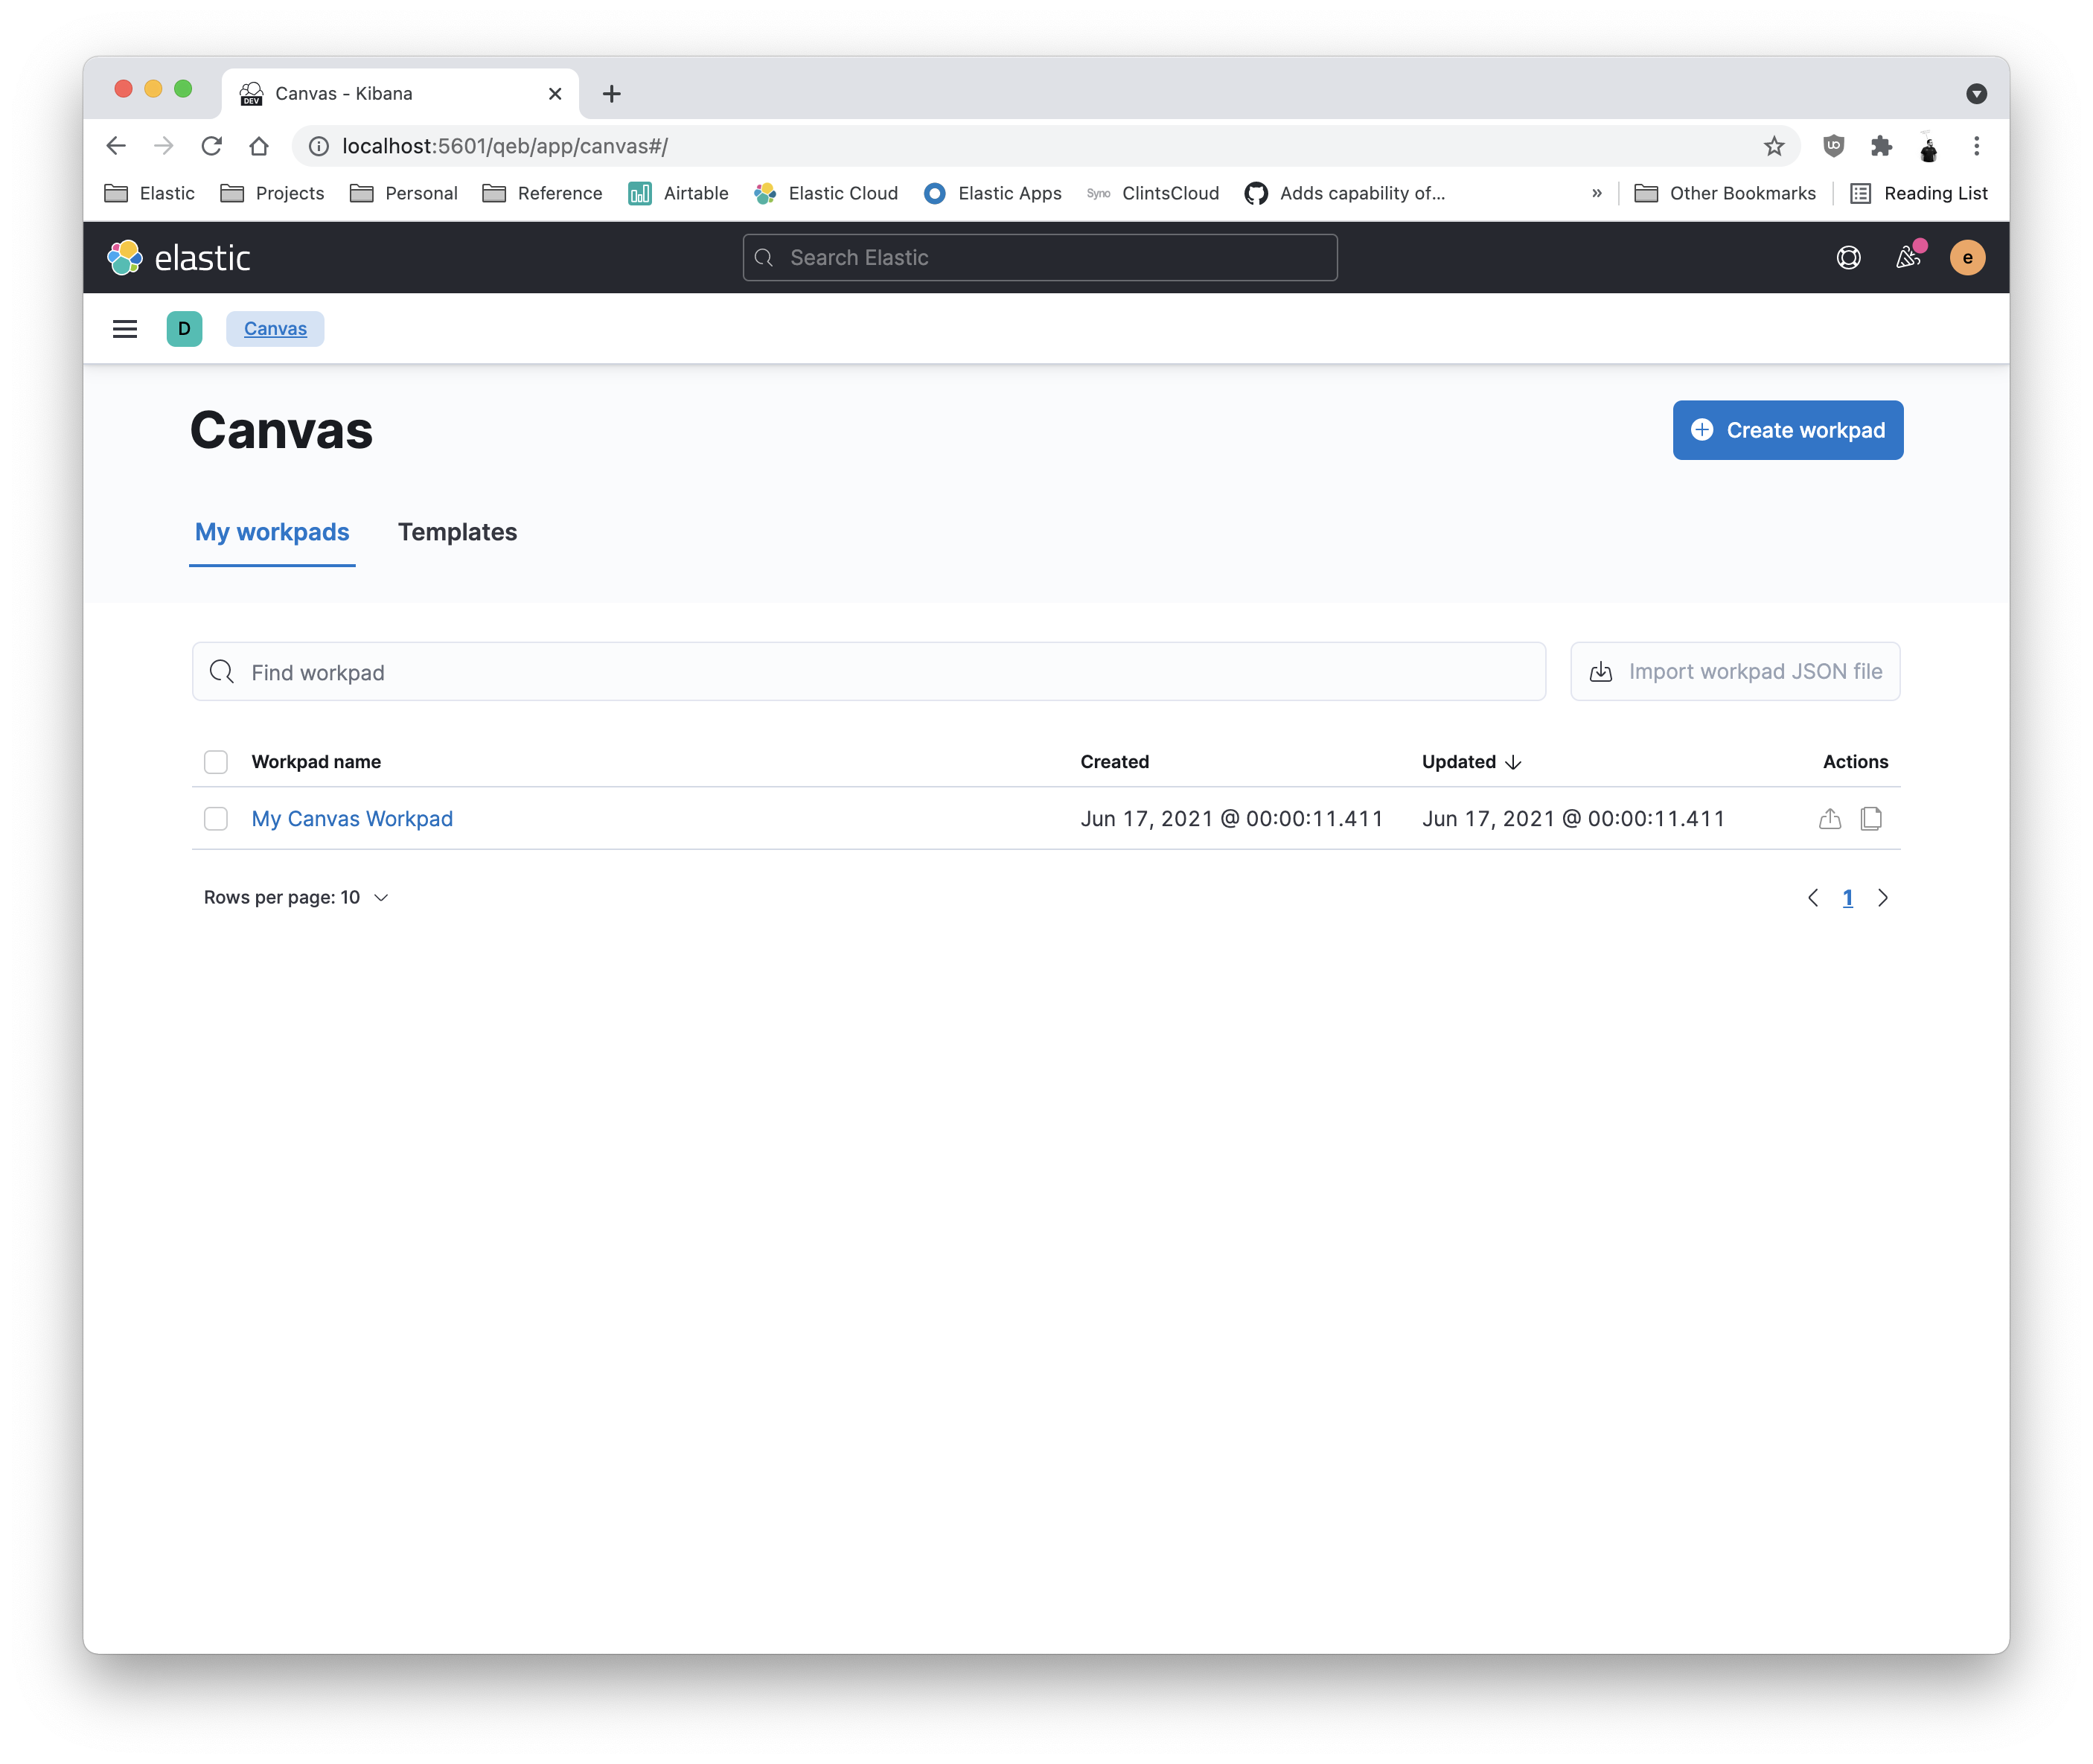This screenshot has height=1764, width=2093.
Task: Select the My workpads tab
Action: (272, 532)
